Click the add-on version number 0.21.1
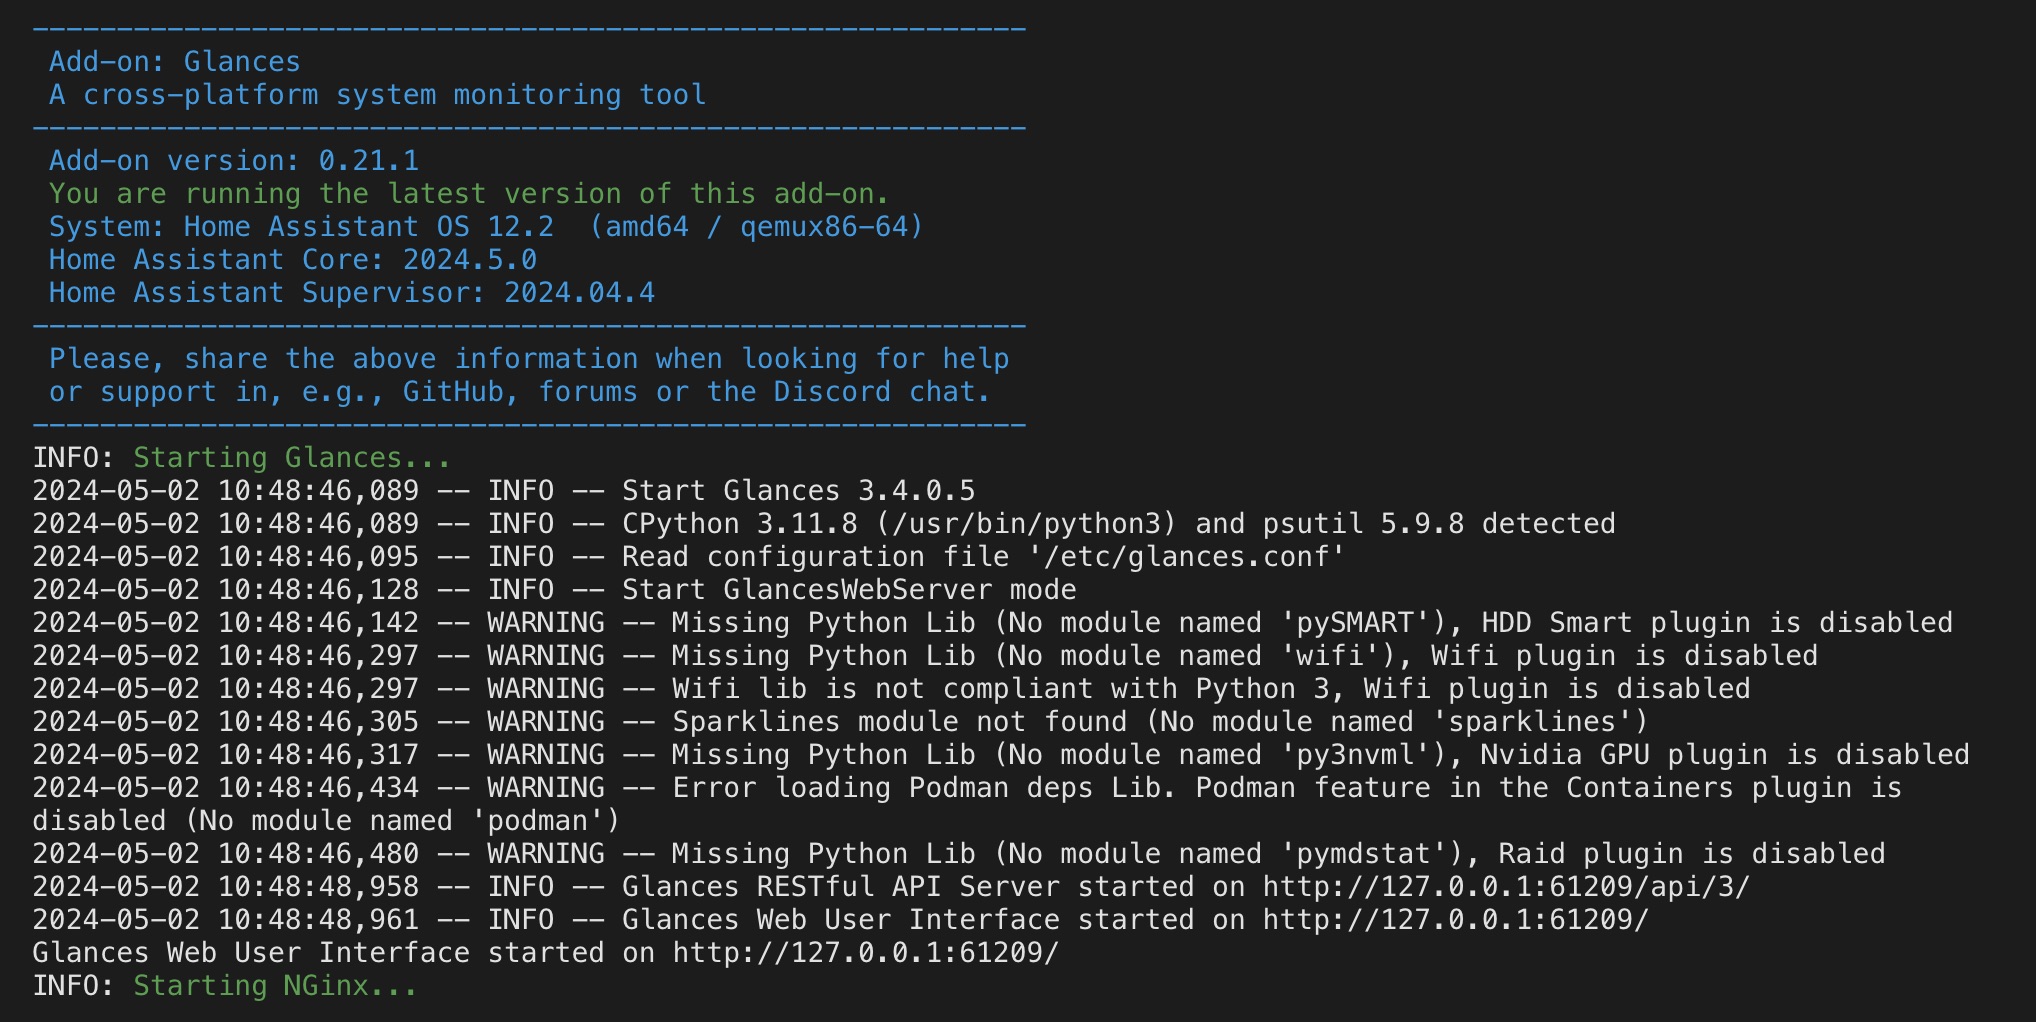This screenshot has width=2036, height=1022. pyautogui.click(x=368, y=161)
